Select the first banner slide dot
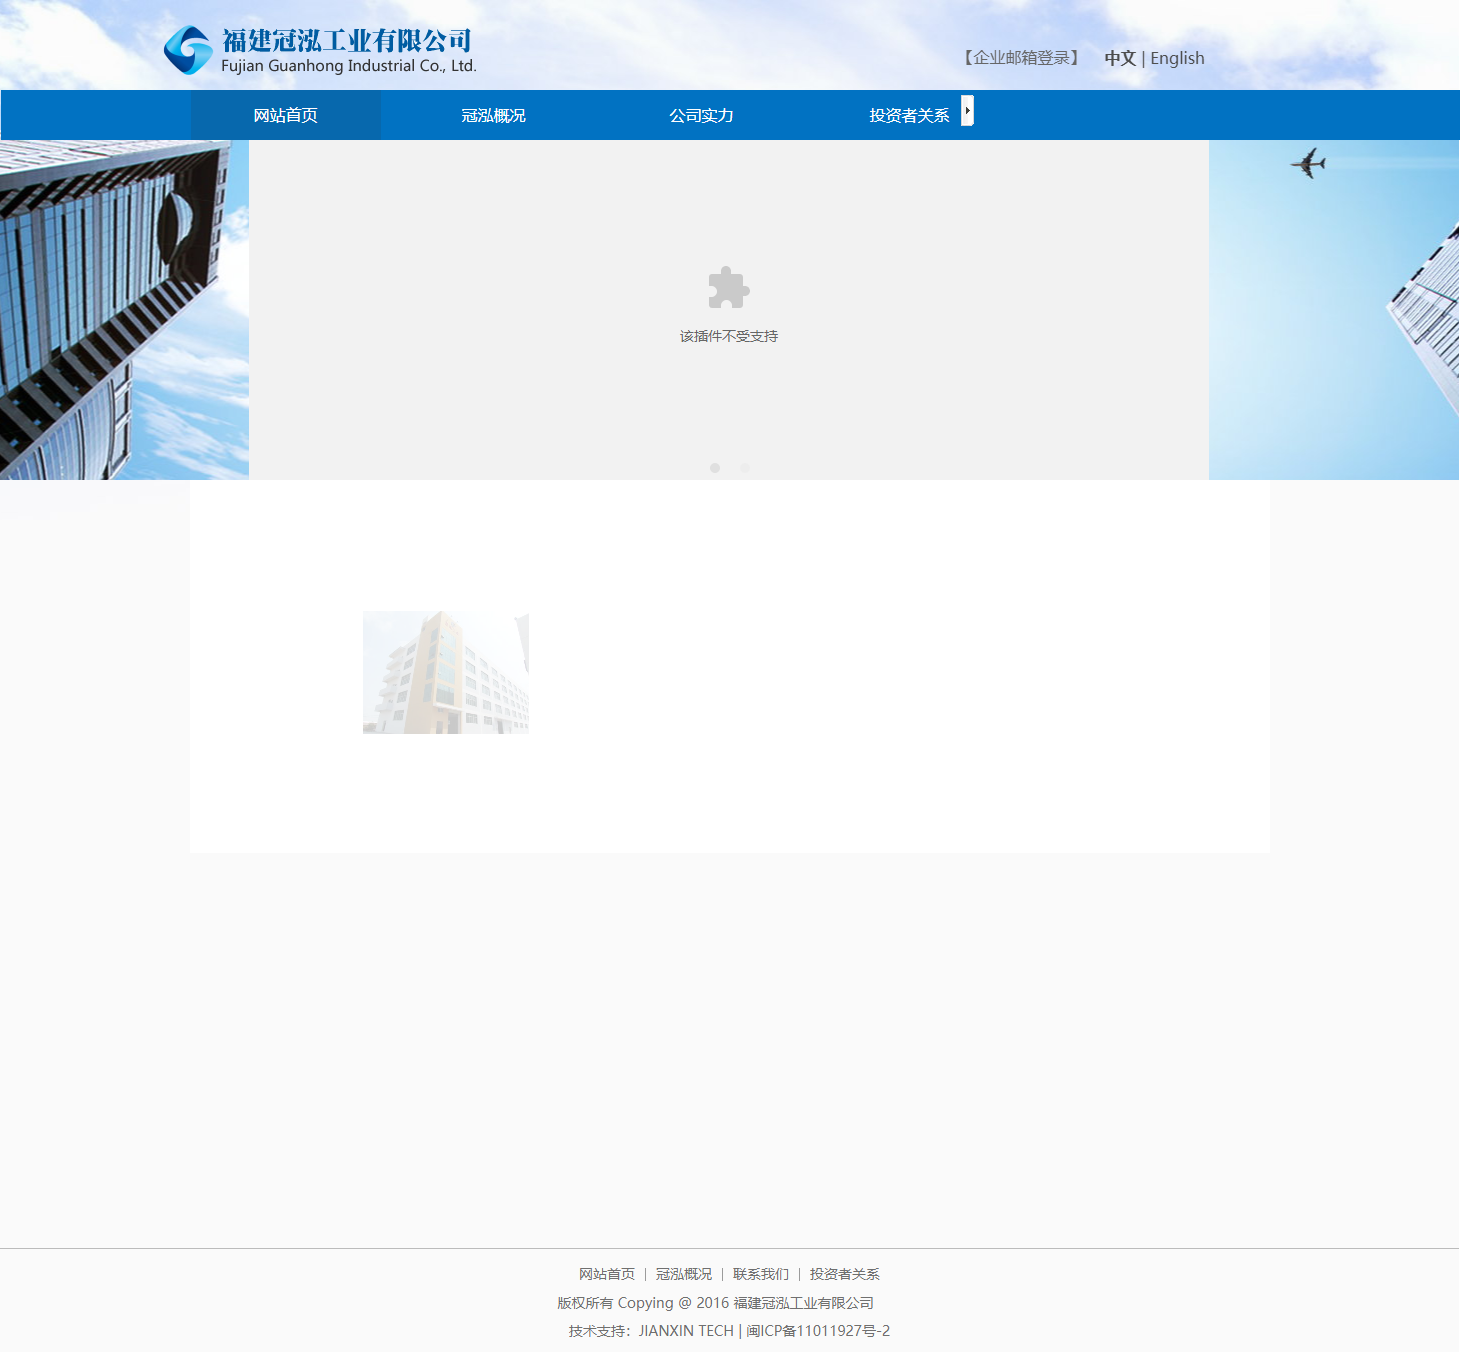1460x1352 pixels. pyautogui.click(x=715, y=468)
